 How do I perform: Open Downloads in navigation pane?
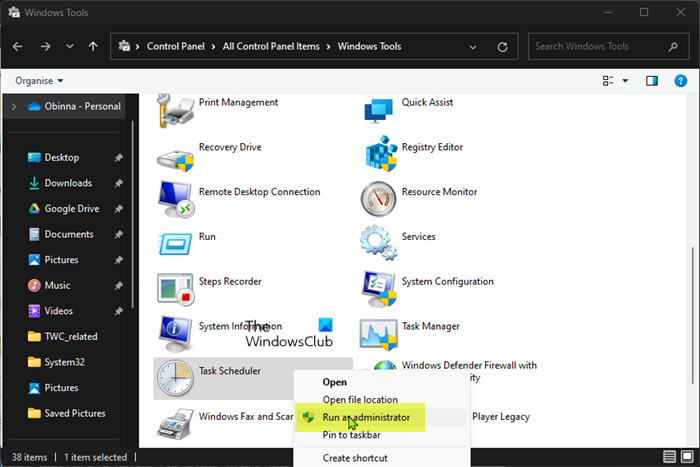tap(68, 183)
